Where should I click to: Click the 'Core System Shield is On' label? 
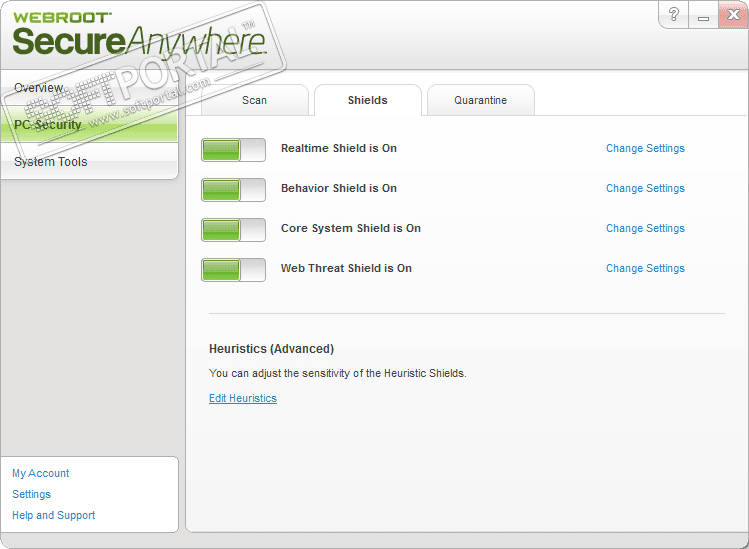(351, 228)
